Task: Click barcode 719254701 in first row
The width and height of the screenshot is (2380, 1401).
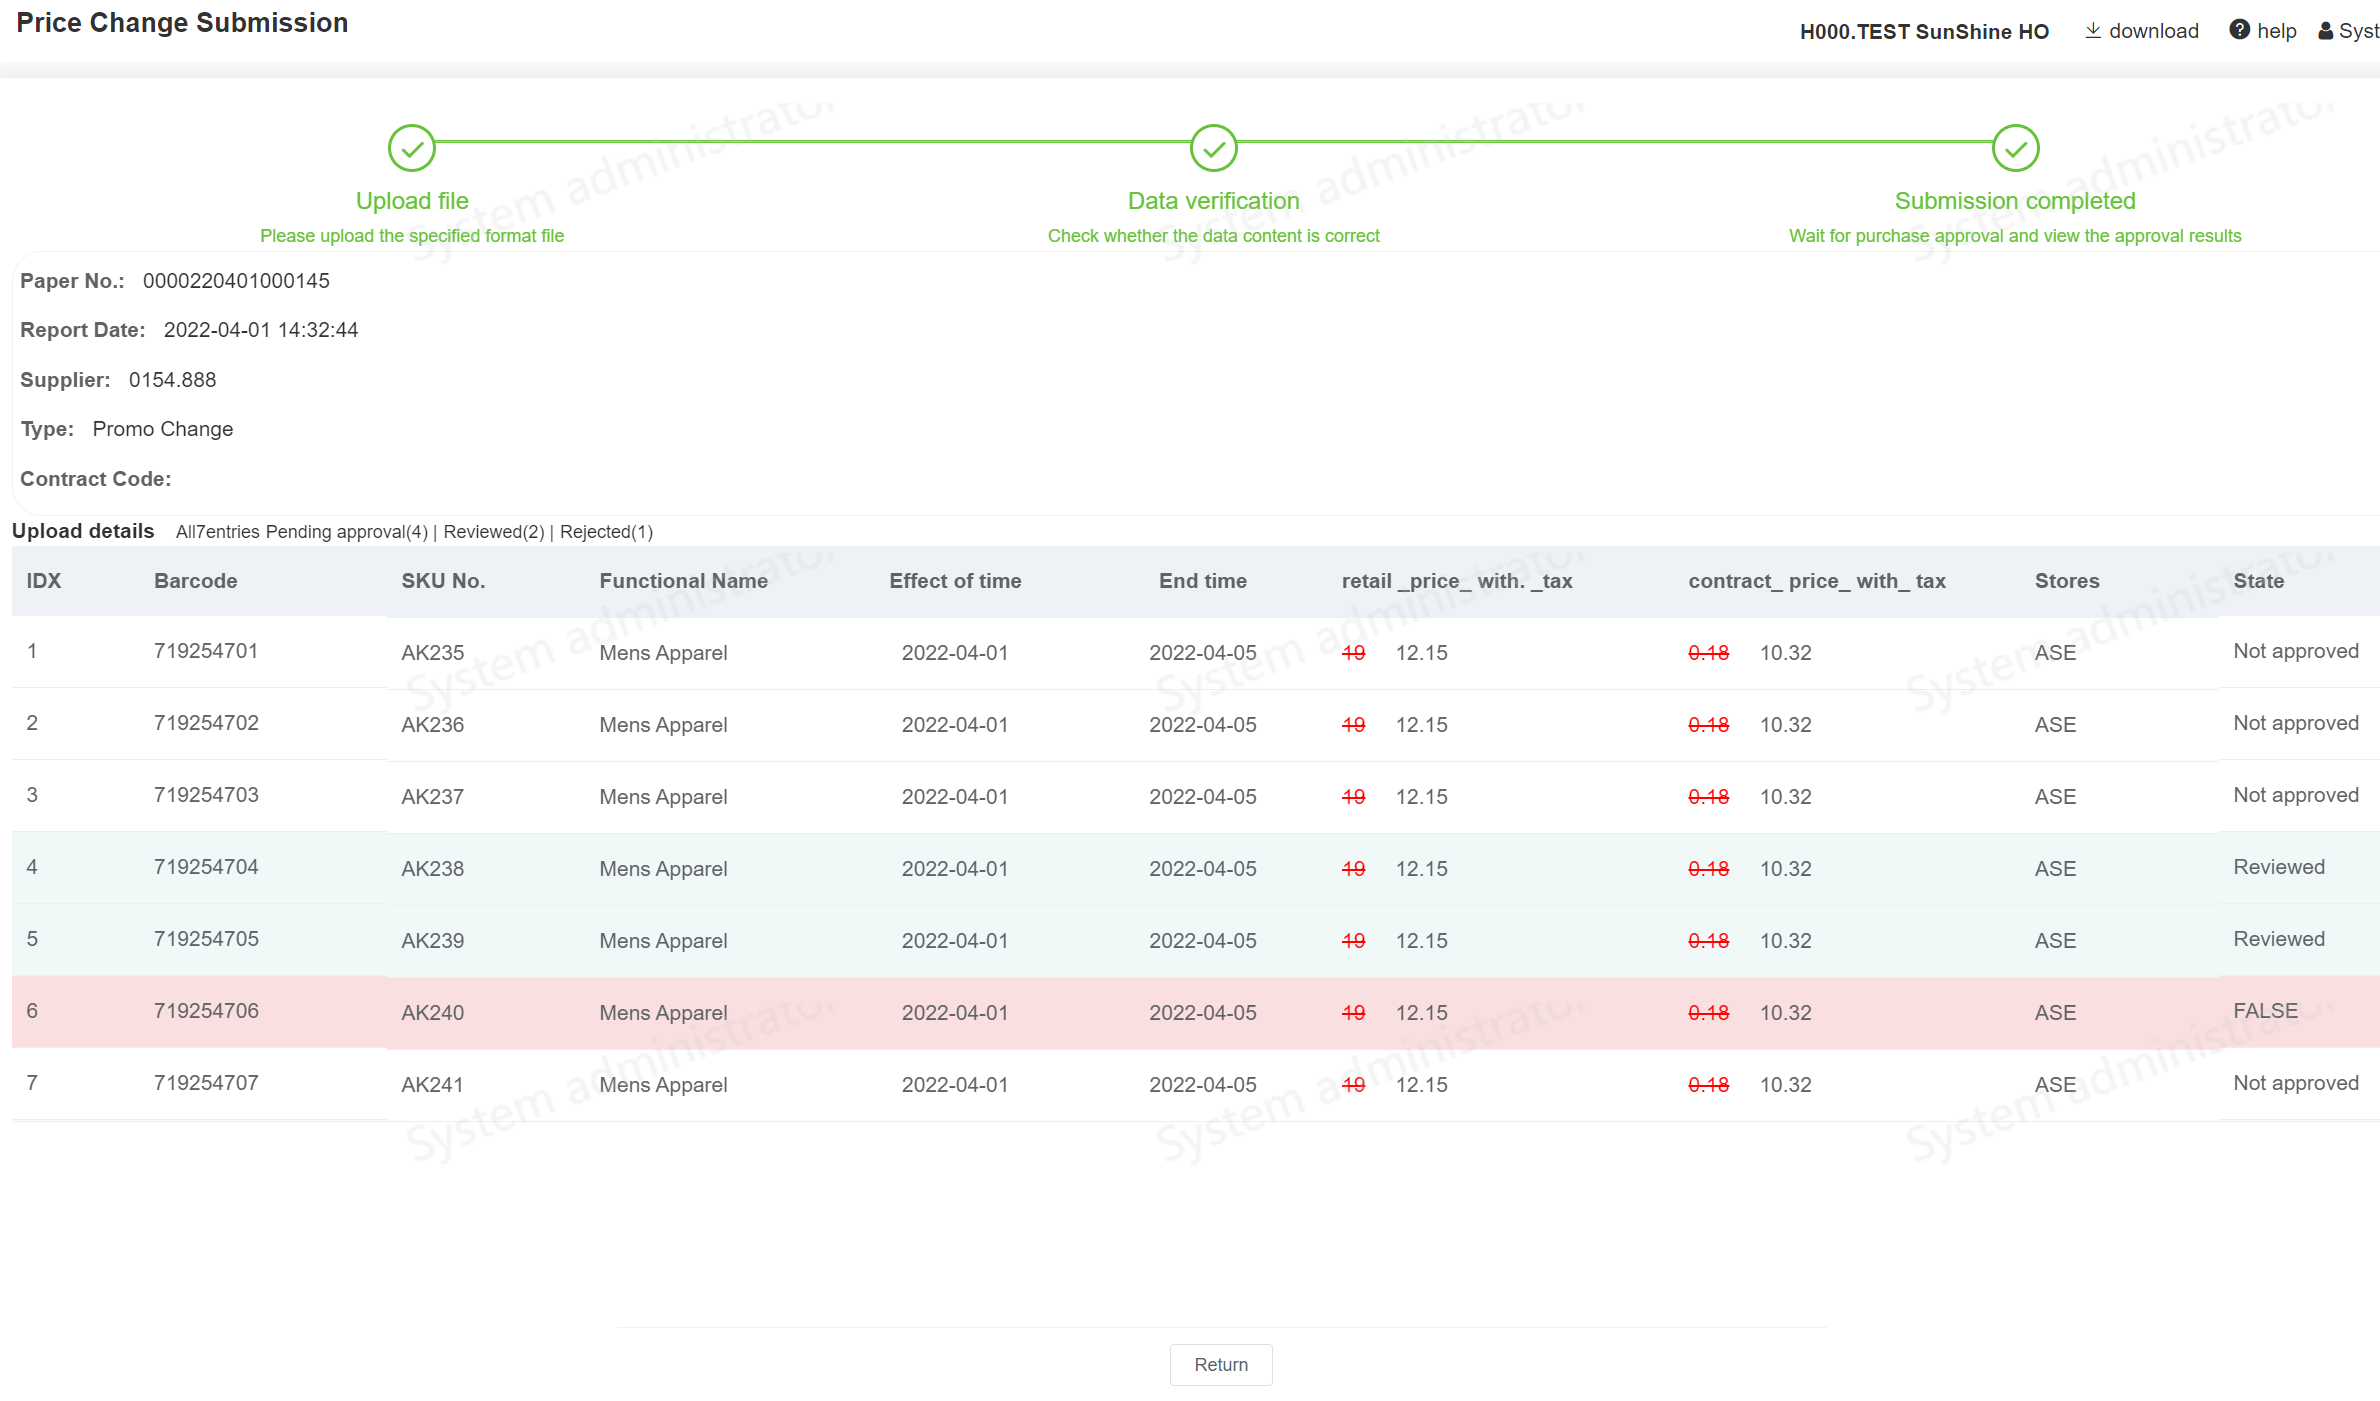Action: click(206, 651)
